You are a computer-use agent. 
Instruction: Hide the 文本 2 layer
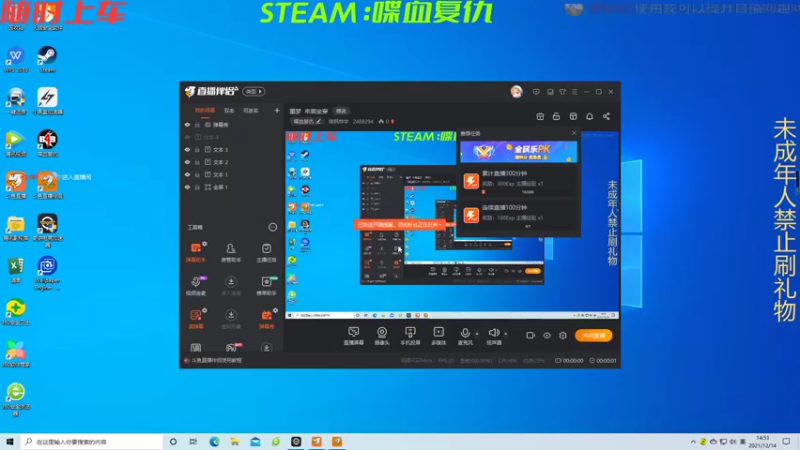pos(187,162)
